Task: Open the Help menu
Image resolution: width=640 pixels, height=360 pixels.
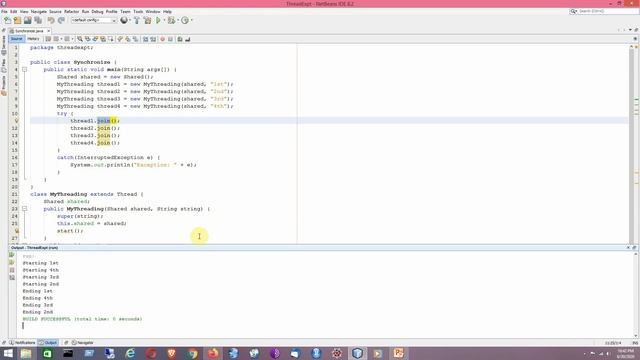Action: 167,12
